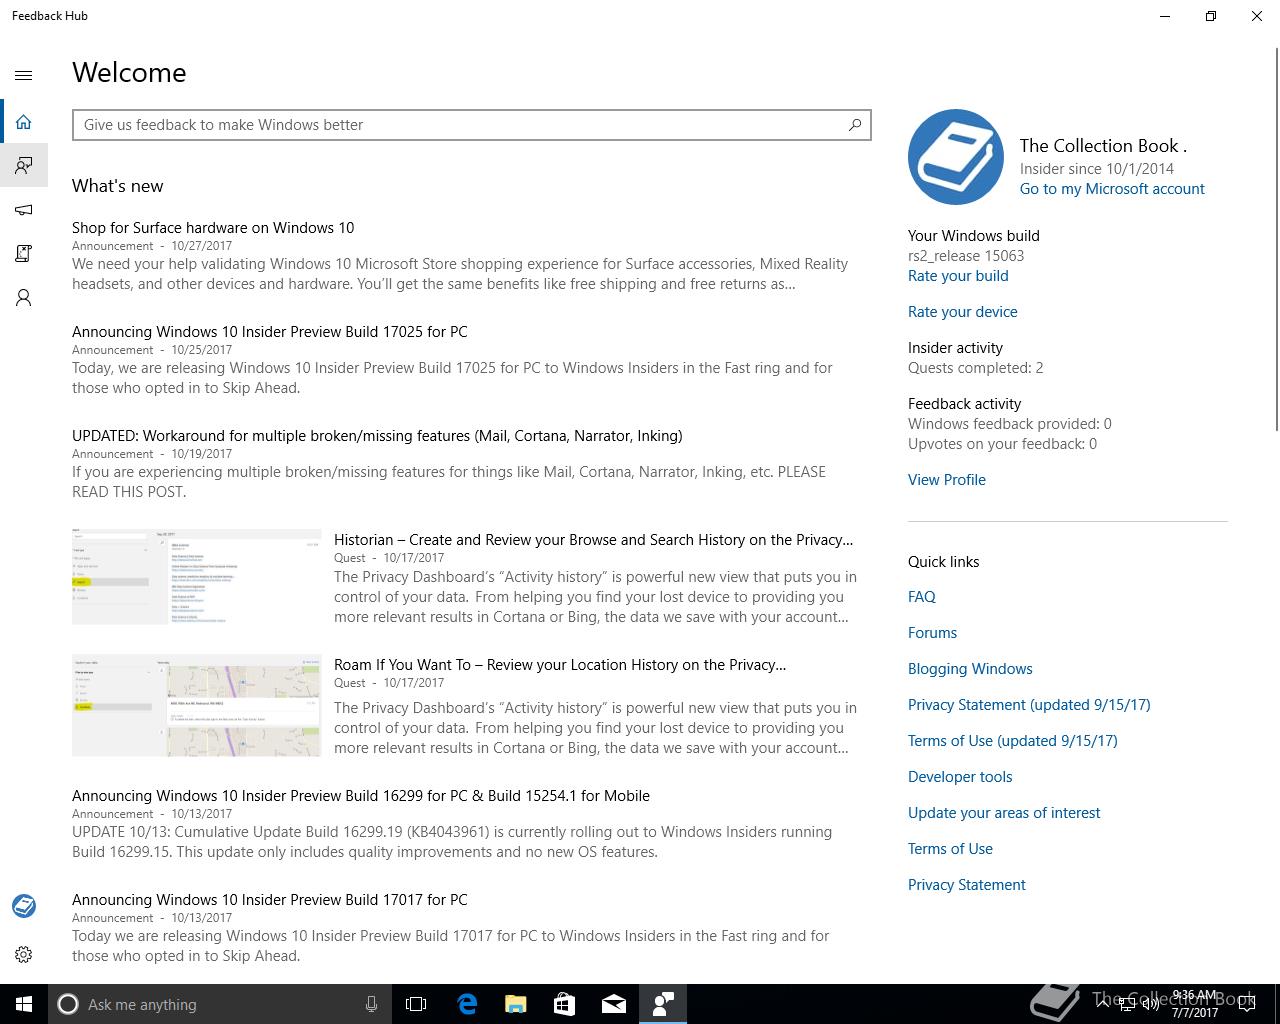Viewport: 1280px width, 1024px height.
Task: Click Cortana Ask me anything box
Action: point(220,1004)
